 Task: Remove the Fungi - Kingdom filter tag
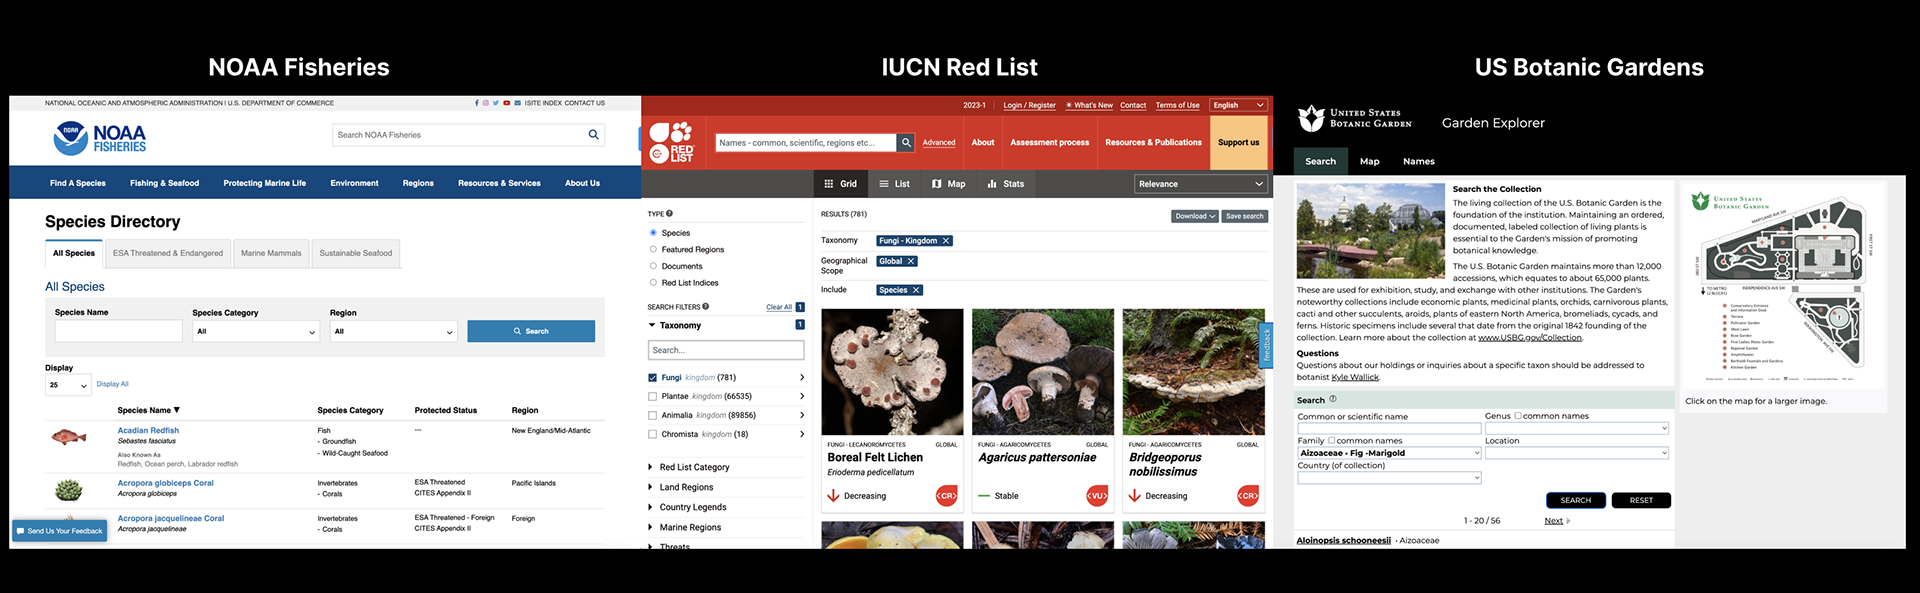pos(946,241)
